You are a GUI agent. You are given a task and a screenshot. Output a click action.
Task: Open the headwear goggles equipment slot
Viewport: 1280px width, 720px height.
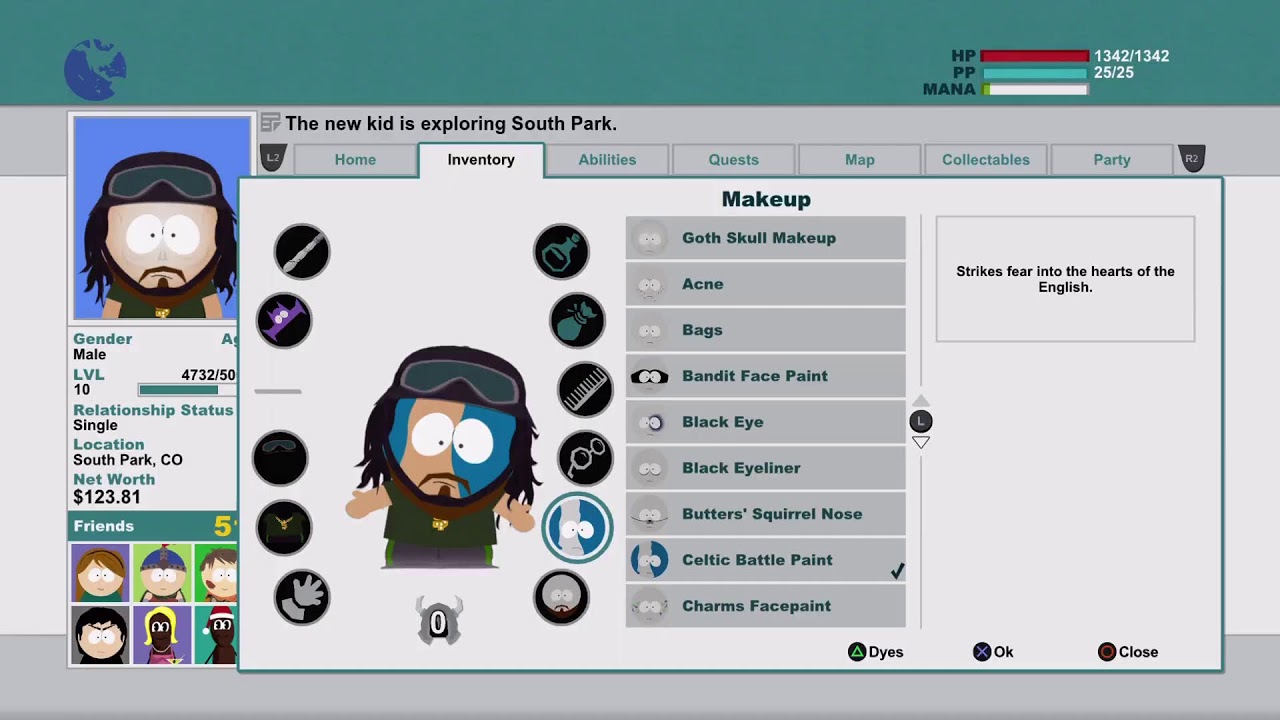tap(280, 459)
